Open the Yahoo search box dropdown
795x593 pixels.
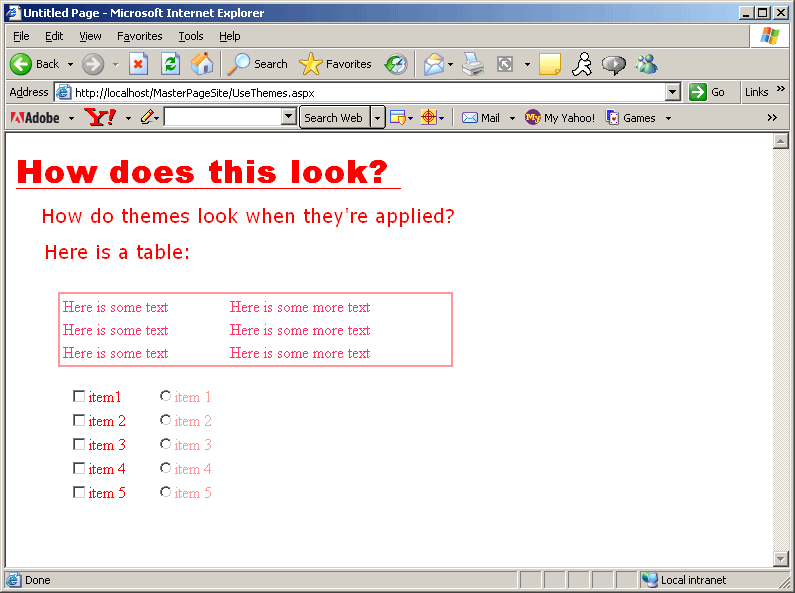pyautogui.click(x=289, y=118)
